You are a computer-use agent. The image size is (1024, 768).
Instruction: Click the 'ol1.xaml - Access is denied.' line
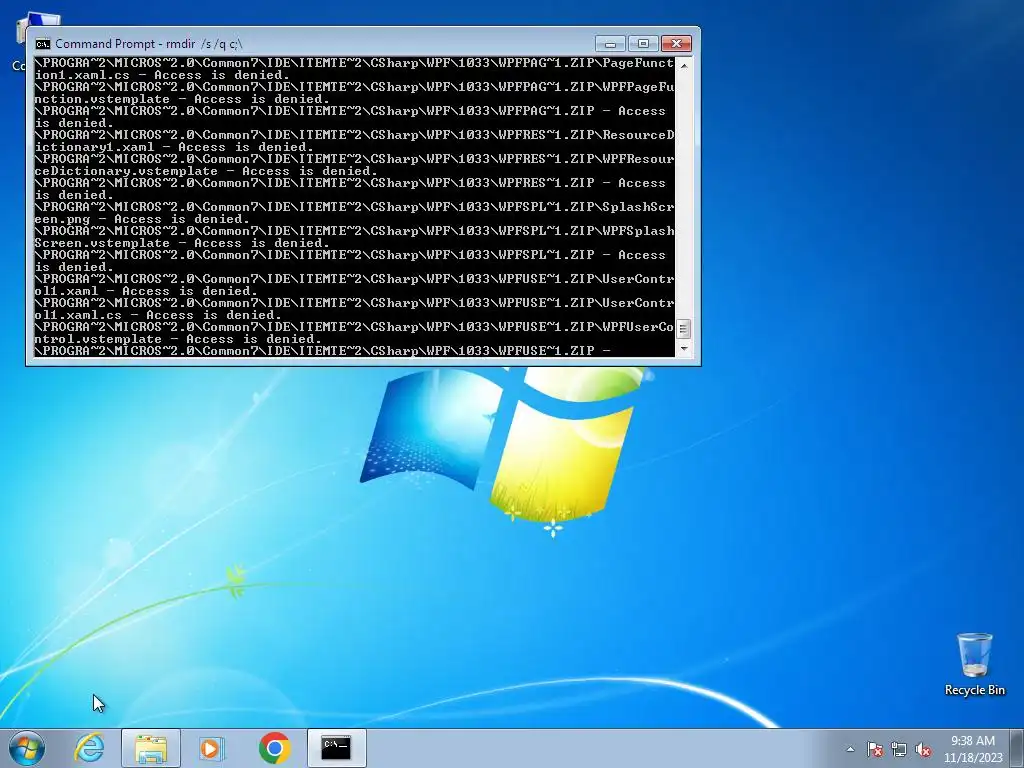[146, 291]
